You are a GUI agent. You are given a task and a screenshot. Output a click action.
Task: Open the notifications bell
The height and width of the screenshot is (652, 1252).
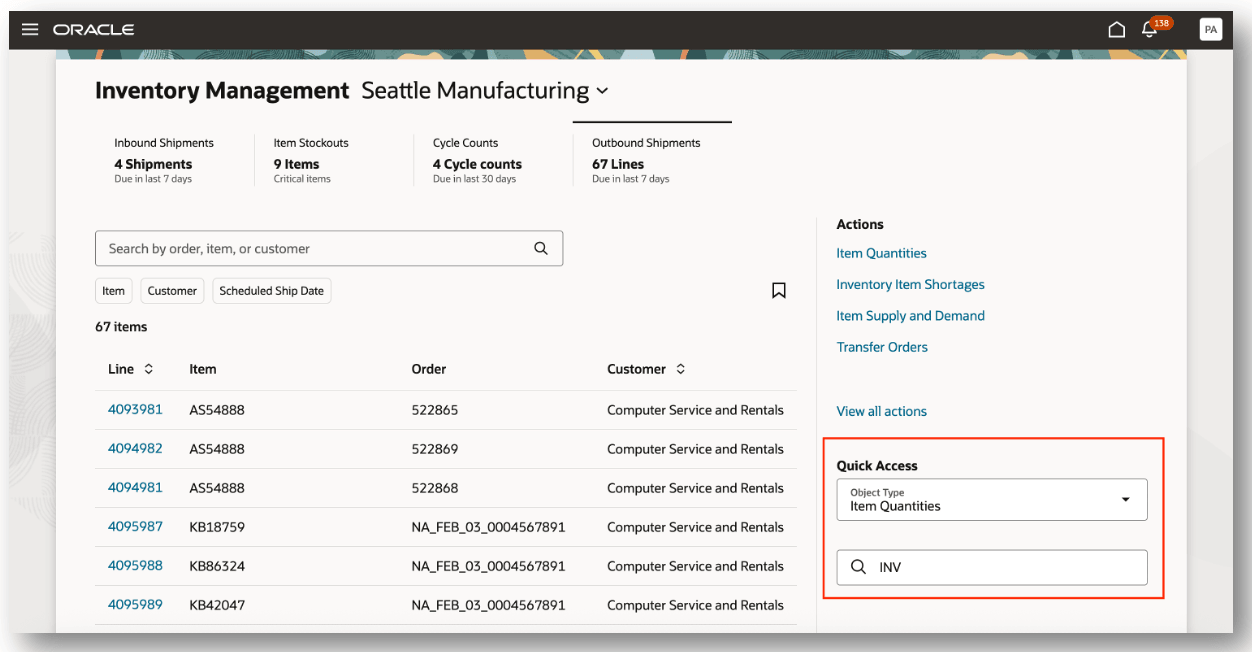pyautogui.click(x=1149, y=30)
